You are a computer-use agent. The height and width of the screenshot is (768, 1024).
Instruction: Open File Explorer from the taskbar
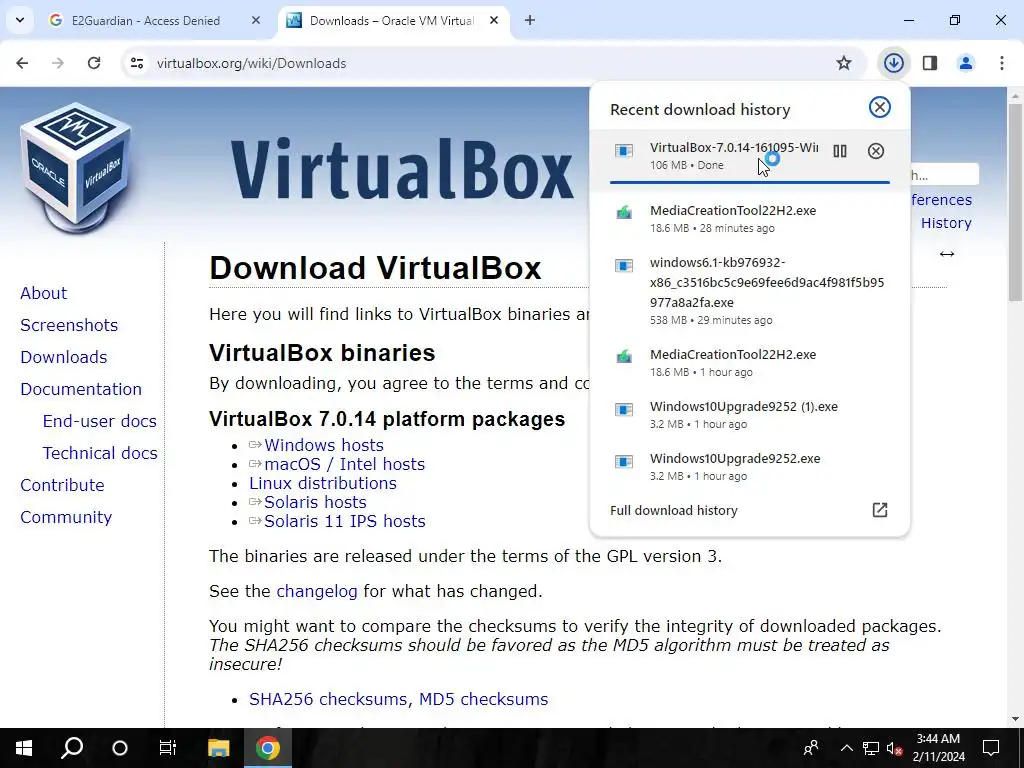219,748
